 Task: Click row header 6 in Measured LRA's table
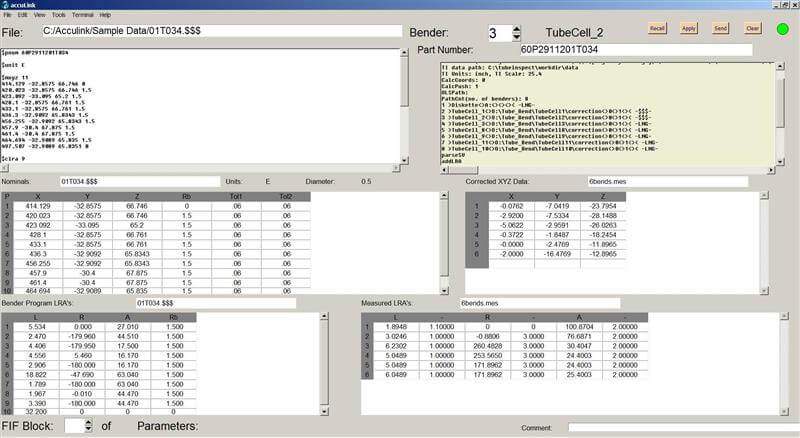[x=367, y=375]
